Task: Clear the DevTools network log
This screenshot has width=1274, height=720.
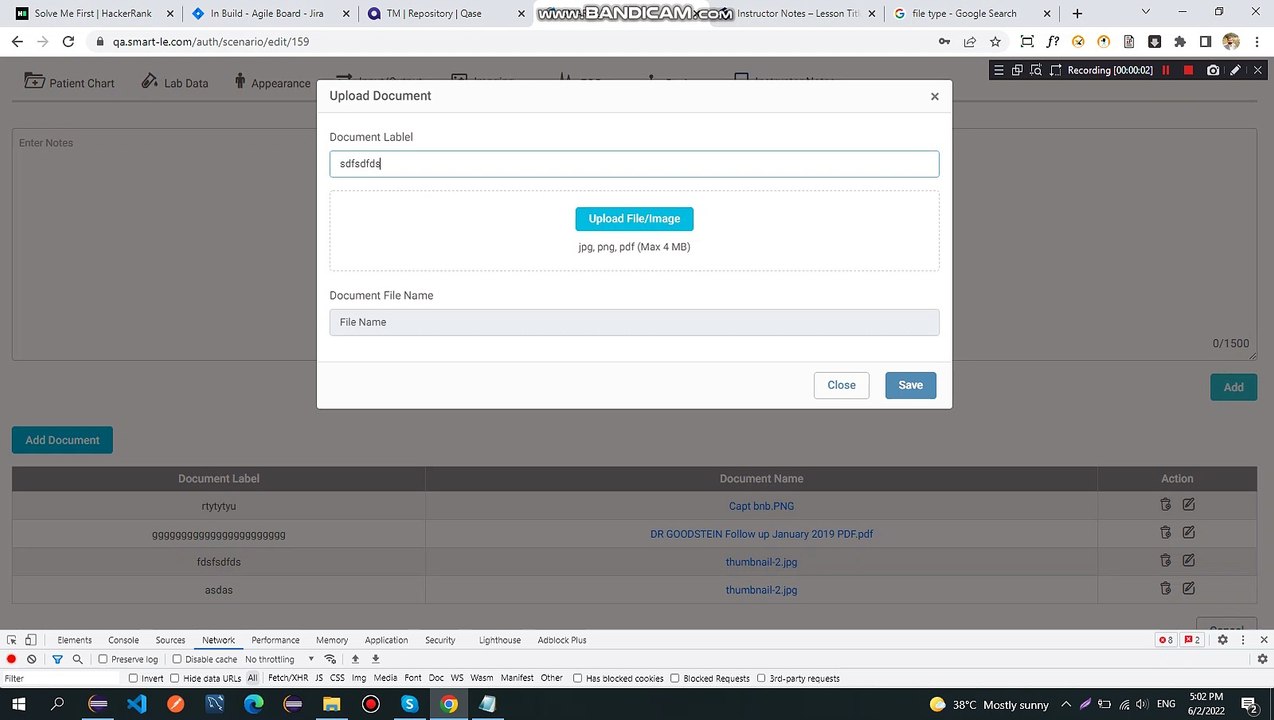Action: tap(32, 659)
